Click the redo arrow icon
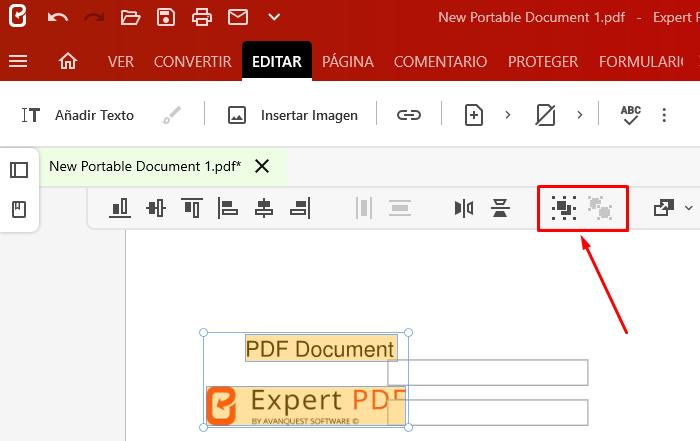Image resolution: width=700 pixels, height=441 pixels. tap(94, 17)
